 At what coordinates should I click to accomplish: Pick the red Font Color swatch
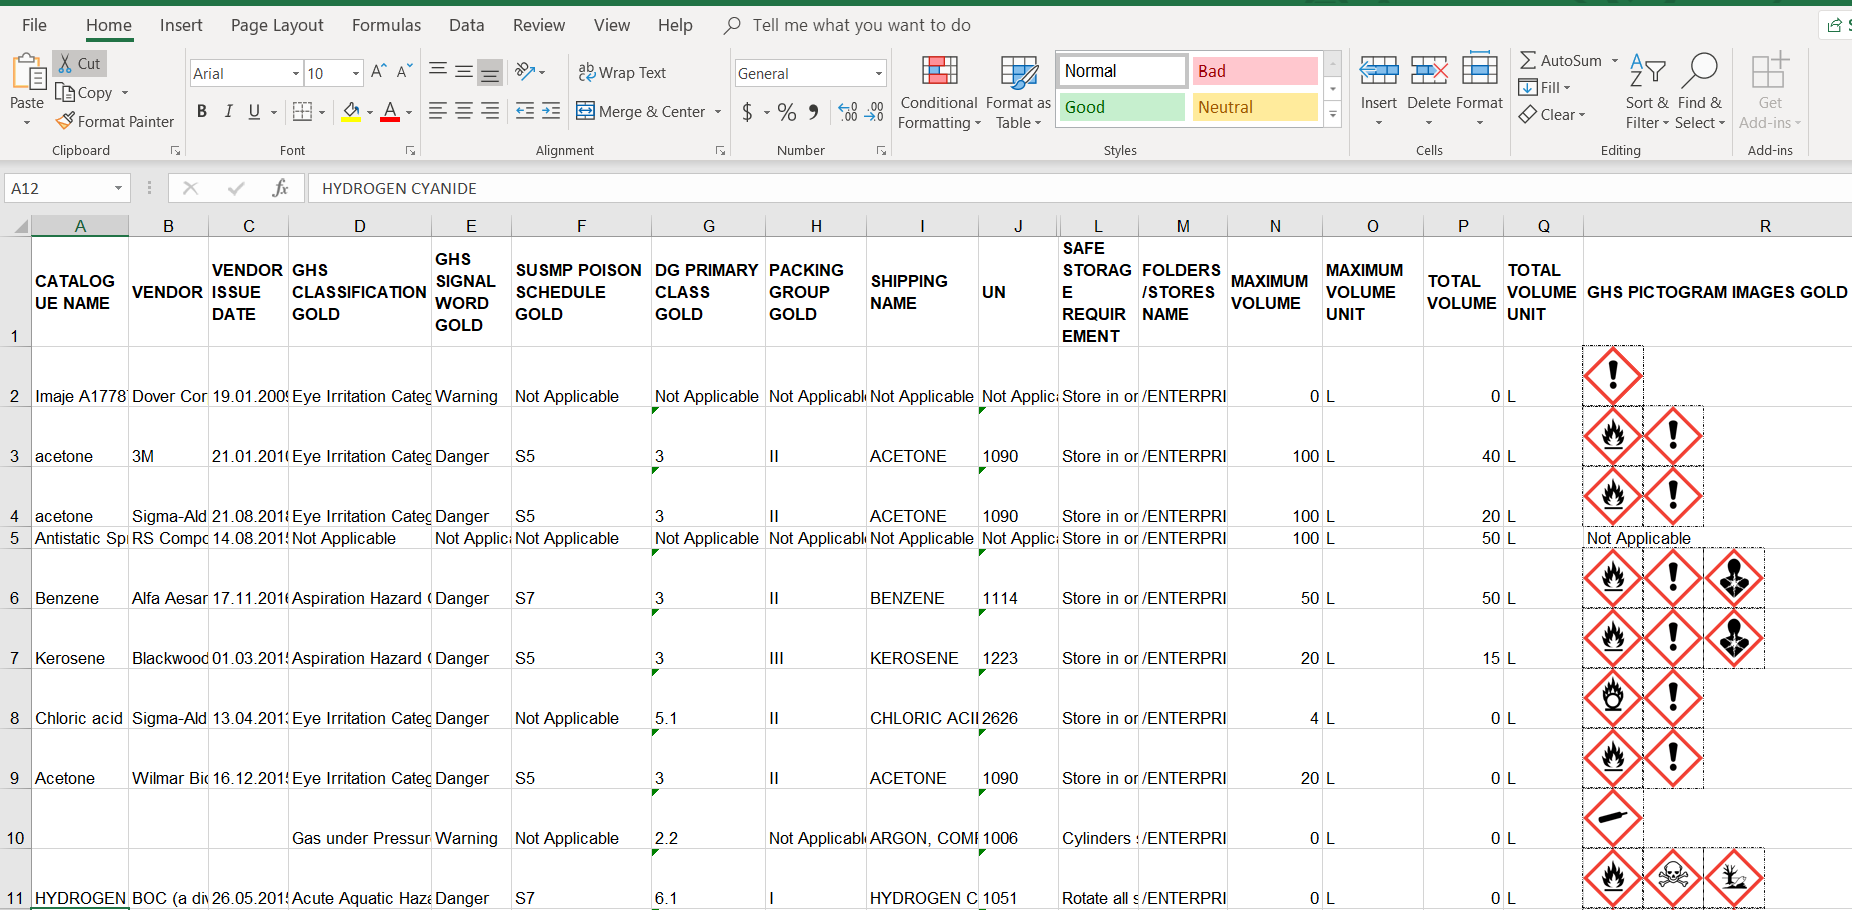tap(390, 112)
